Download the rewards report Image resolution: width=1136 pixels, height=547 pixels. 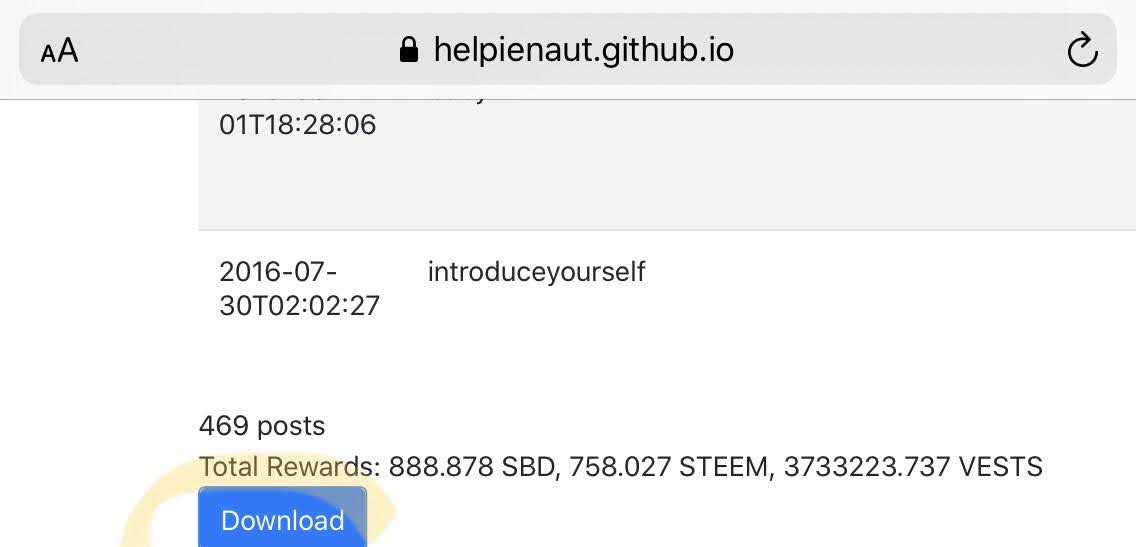(283, 517)
